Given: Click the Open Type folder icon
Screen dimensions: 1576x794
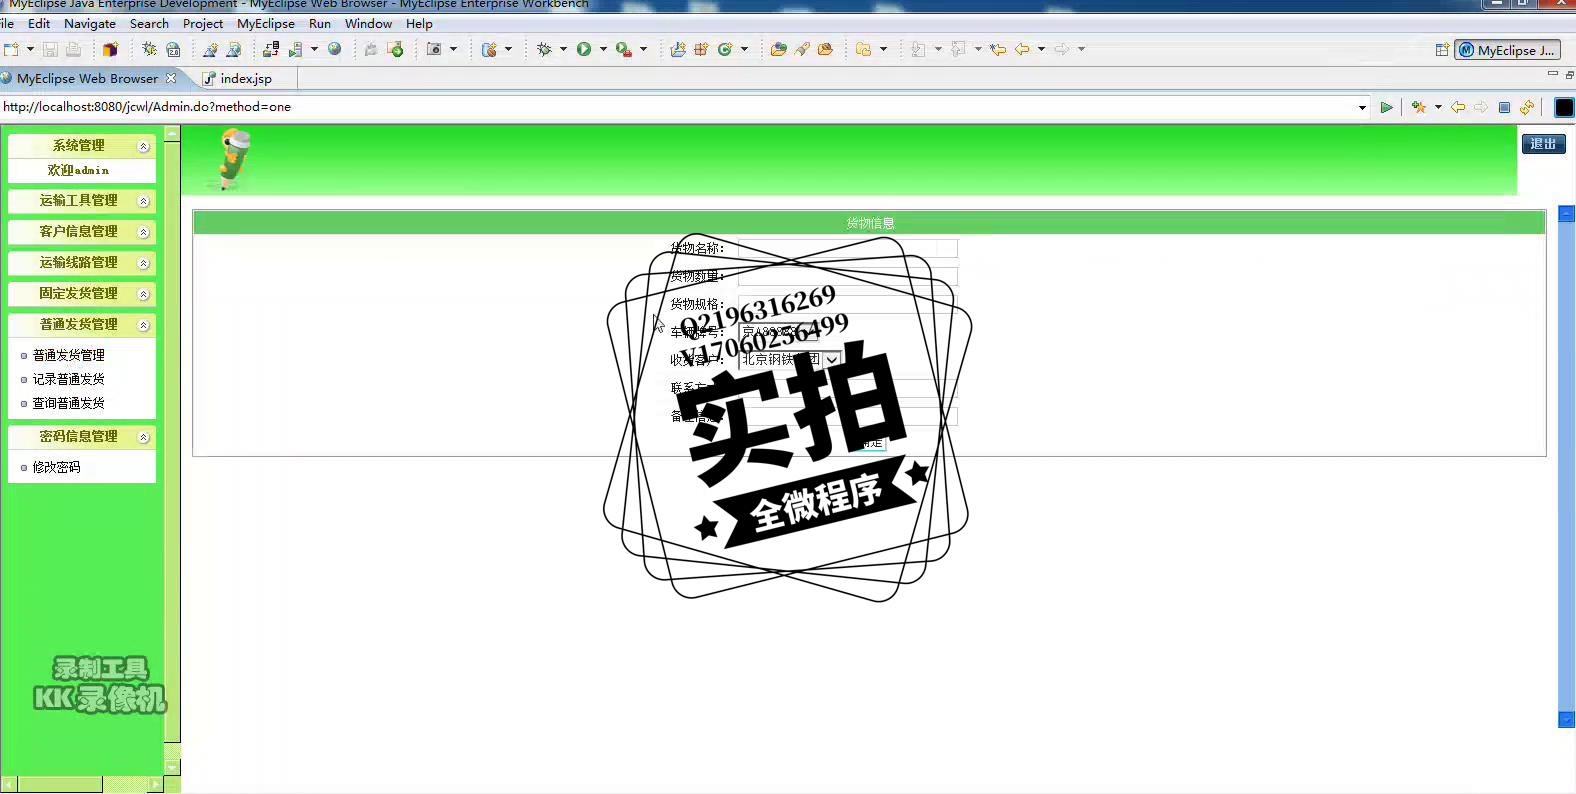Looking at the screenshot, I should pos(778,49).
